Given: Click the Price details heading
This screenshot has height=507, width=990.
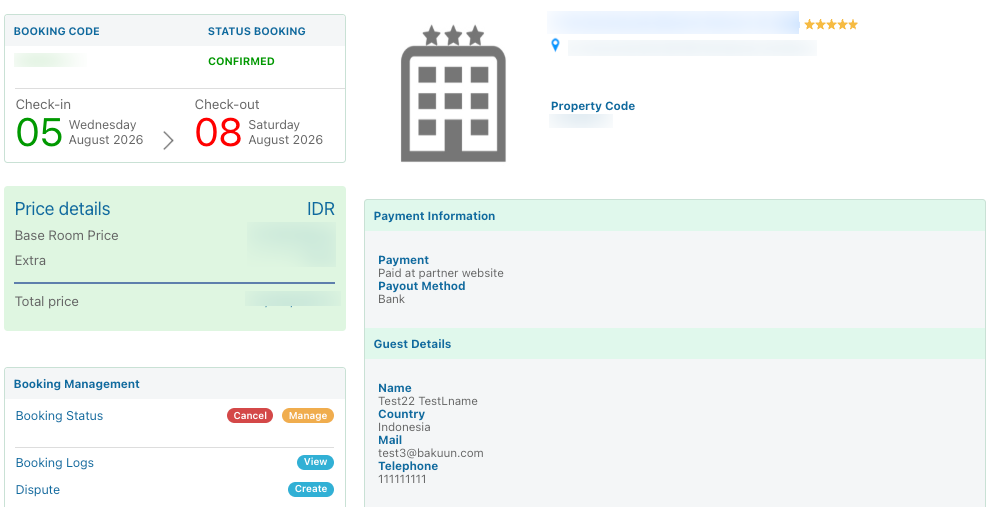Looking at the screenshot, I should click(x=63, y=209).
